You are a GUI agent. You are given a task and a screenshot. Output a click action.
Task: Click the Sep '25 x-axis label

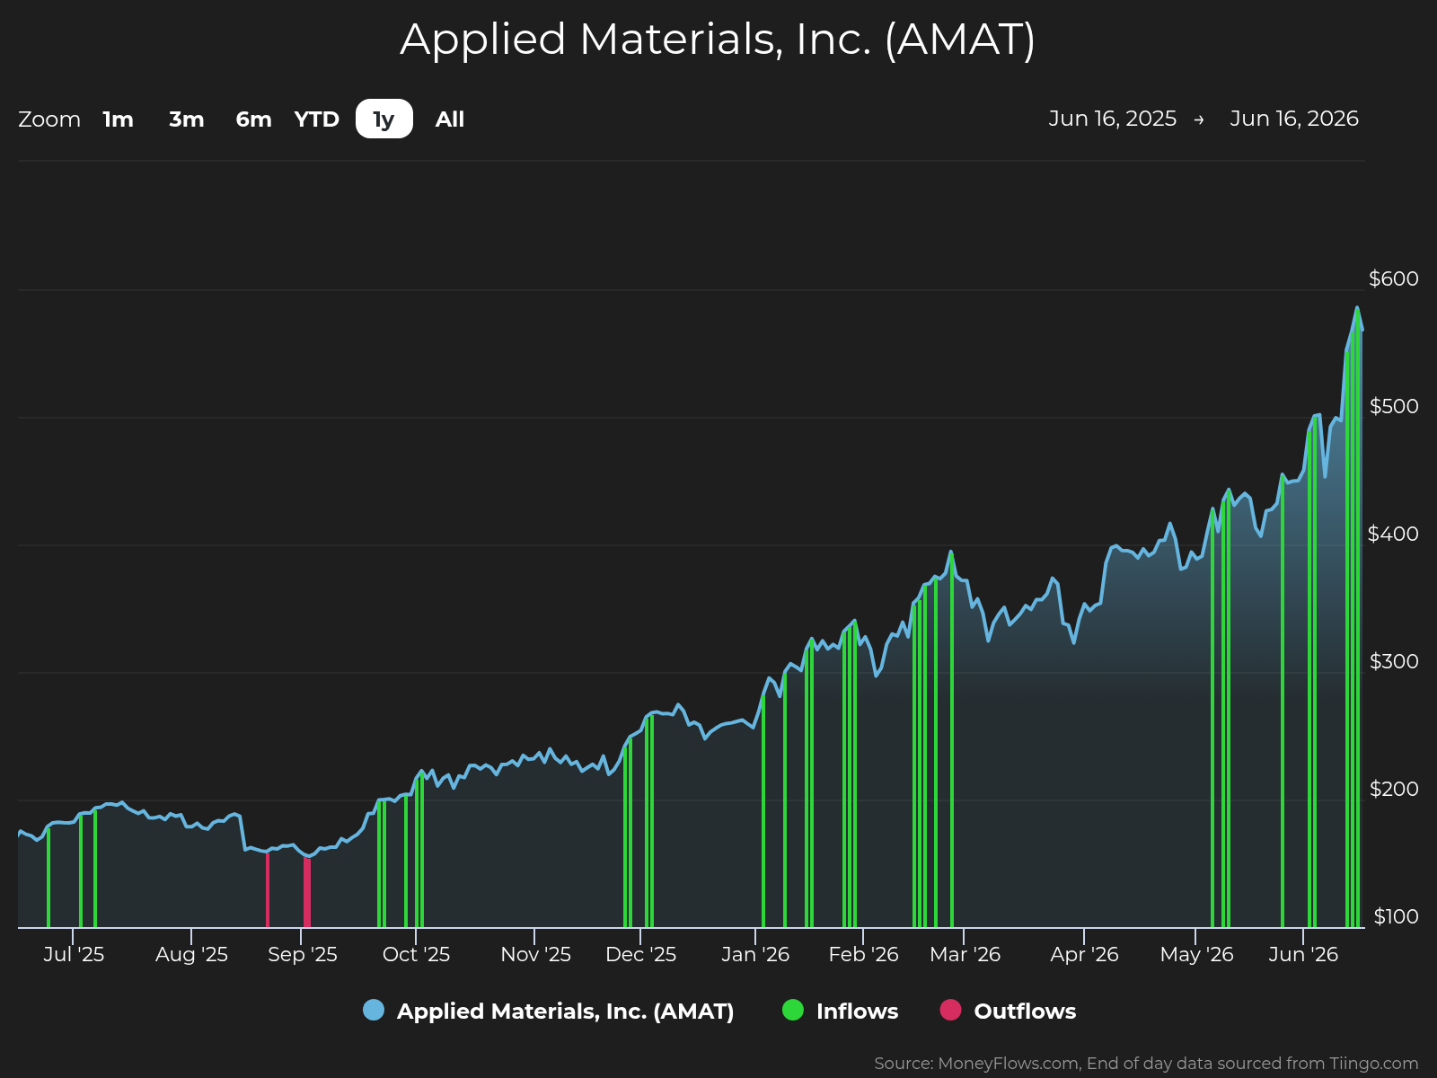click(x=302, y=954)
